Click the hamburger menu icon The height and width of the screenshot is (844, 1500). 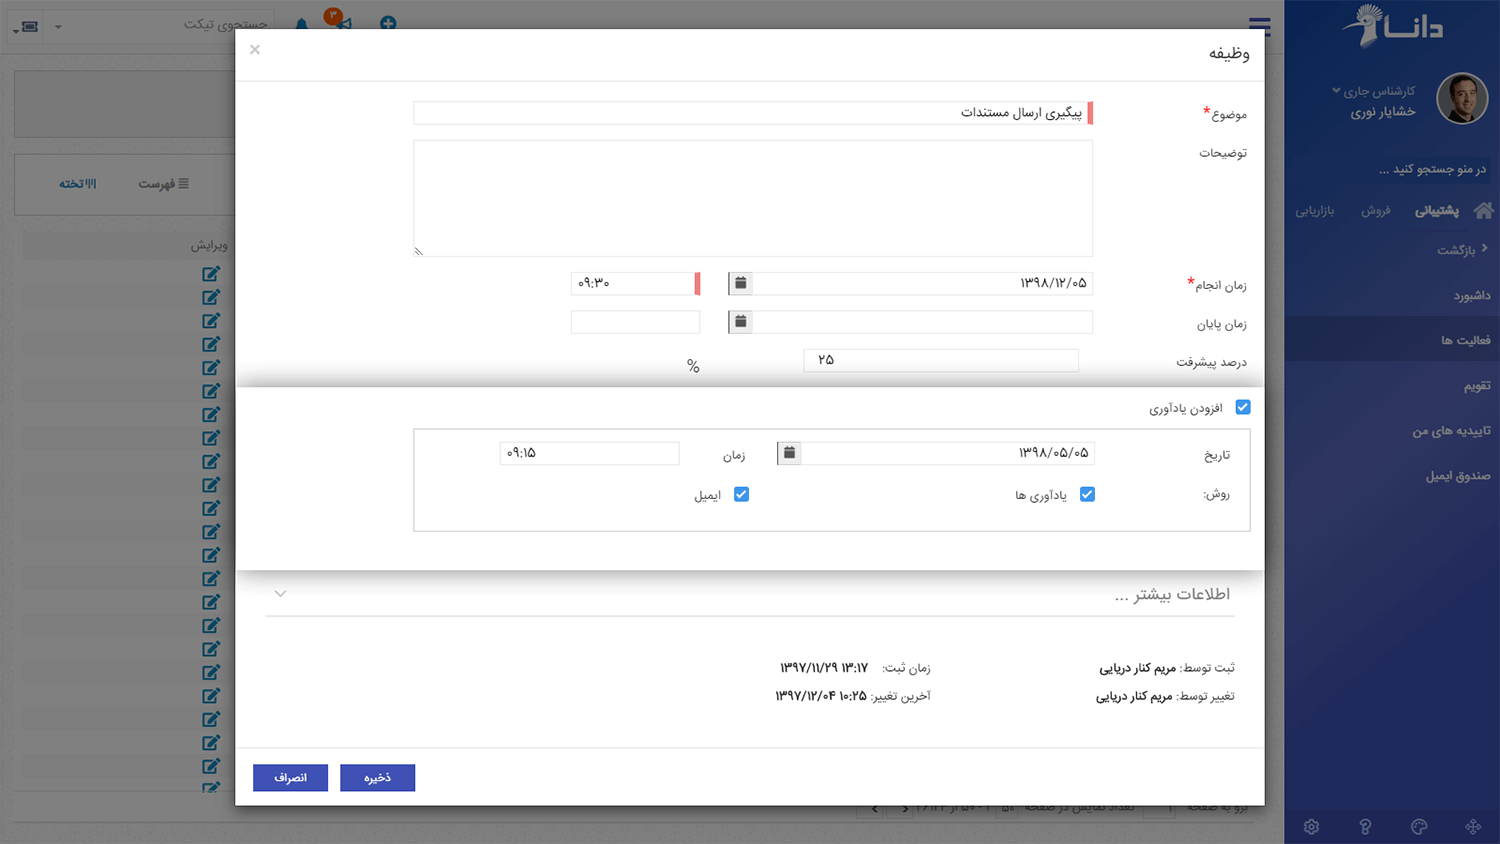[1259, 26]
